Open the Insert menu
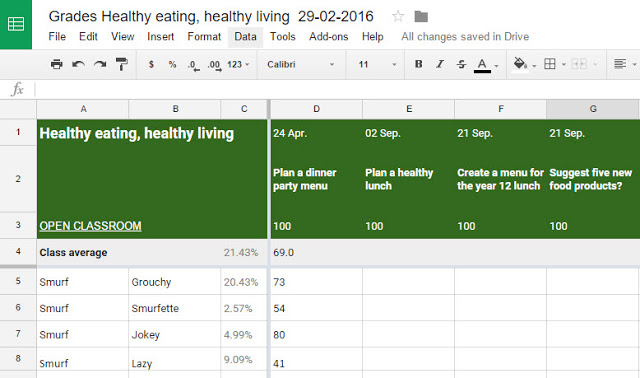Image resolution: width=640 pixels, height=378 pixels. pos(160,37)
